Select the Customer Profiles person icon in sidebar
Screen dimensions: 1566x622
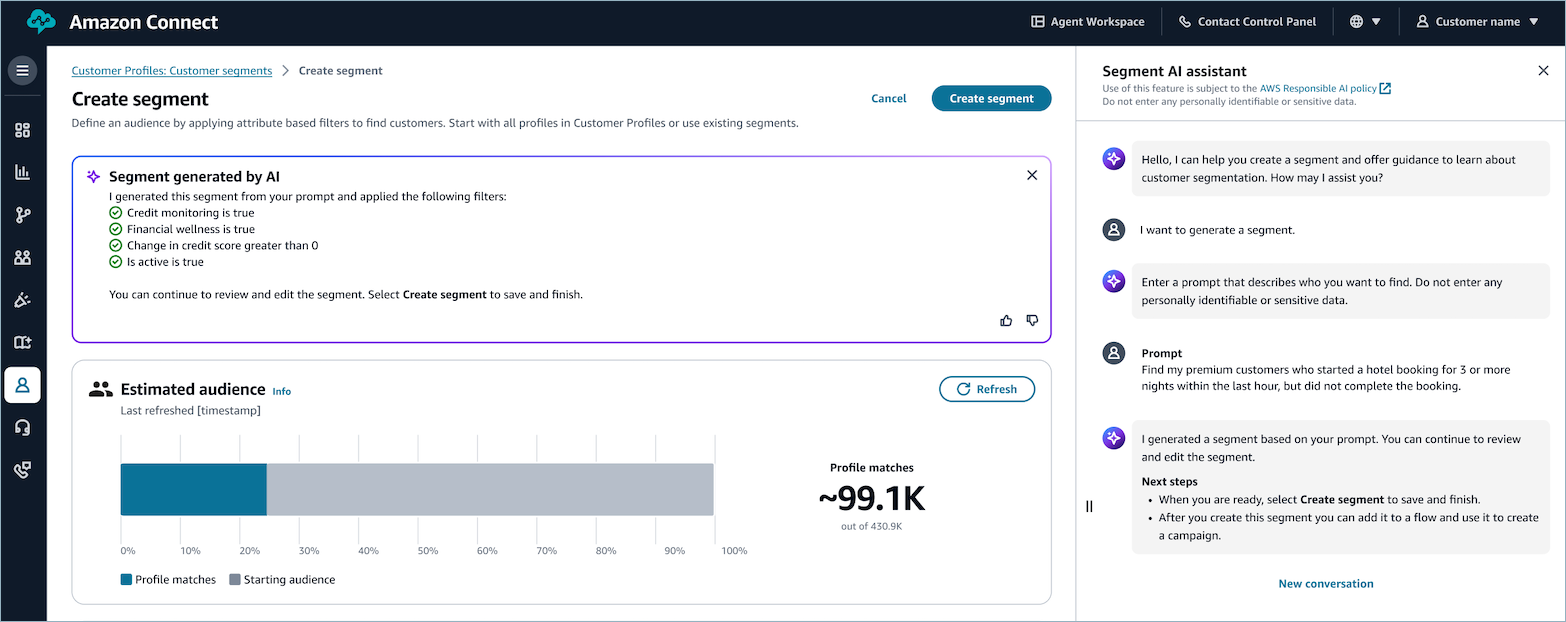22,385
